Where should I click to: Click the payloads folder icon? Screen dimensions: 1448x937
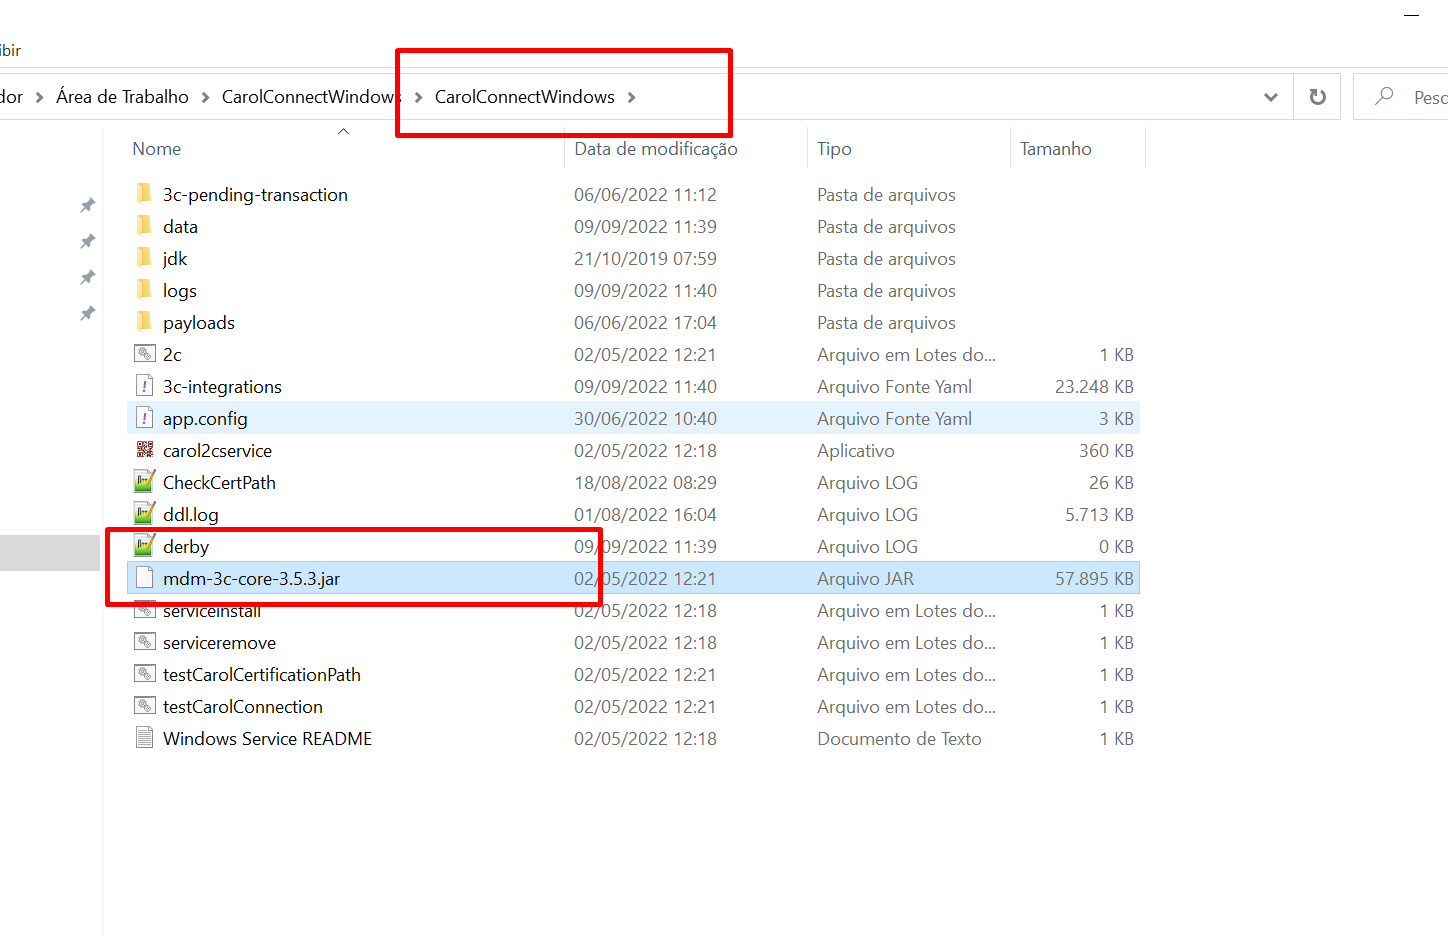[145, 321]
